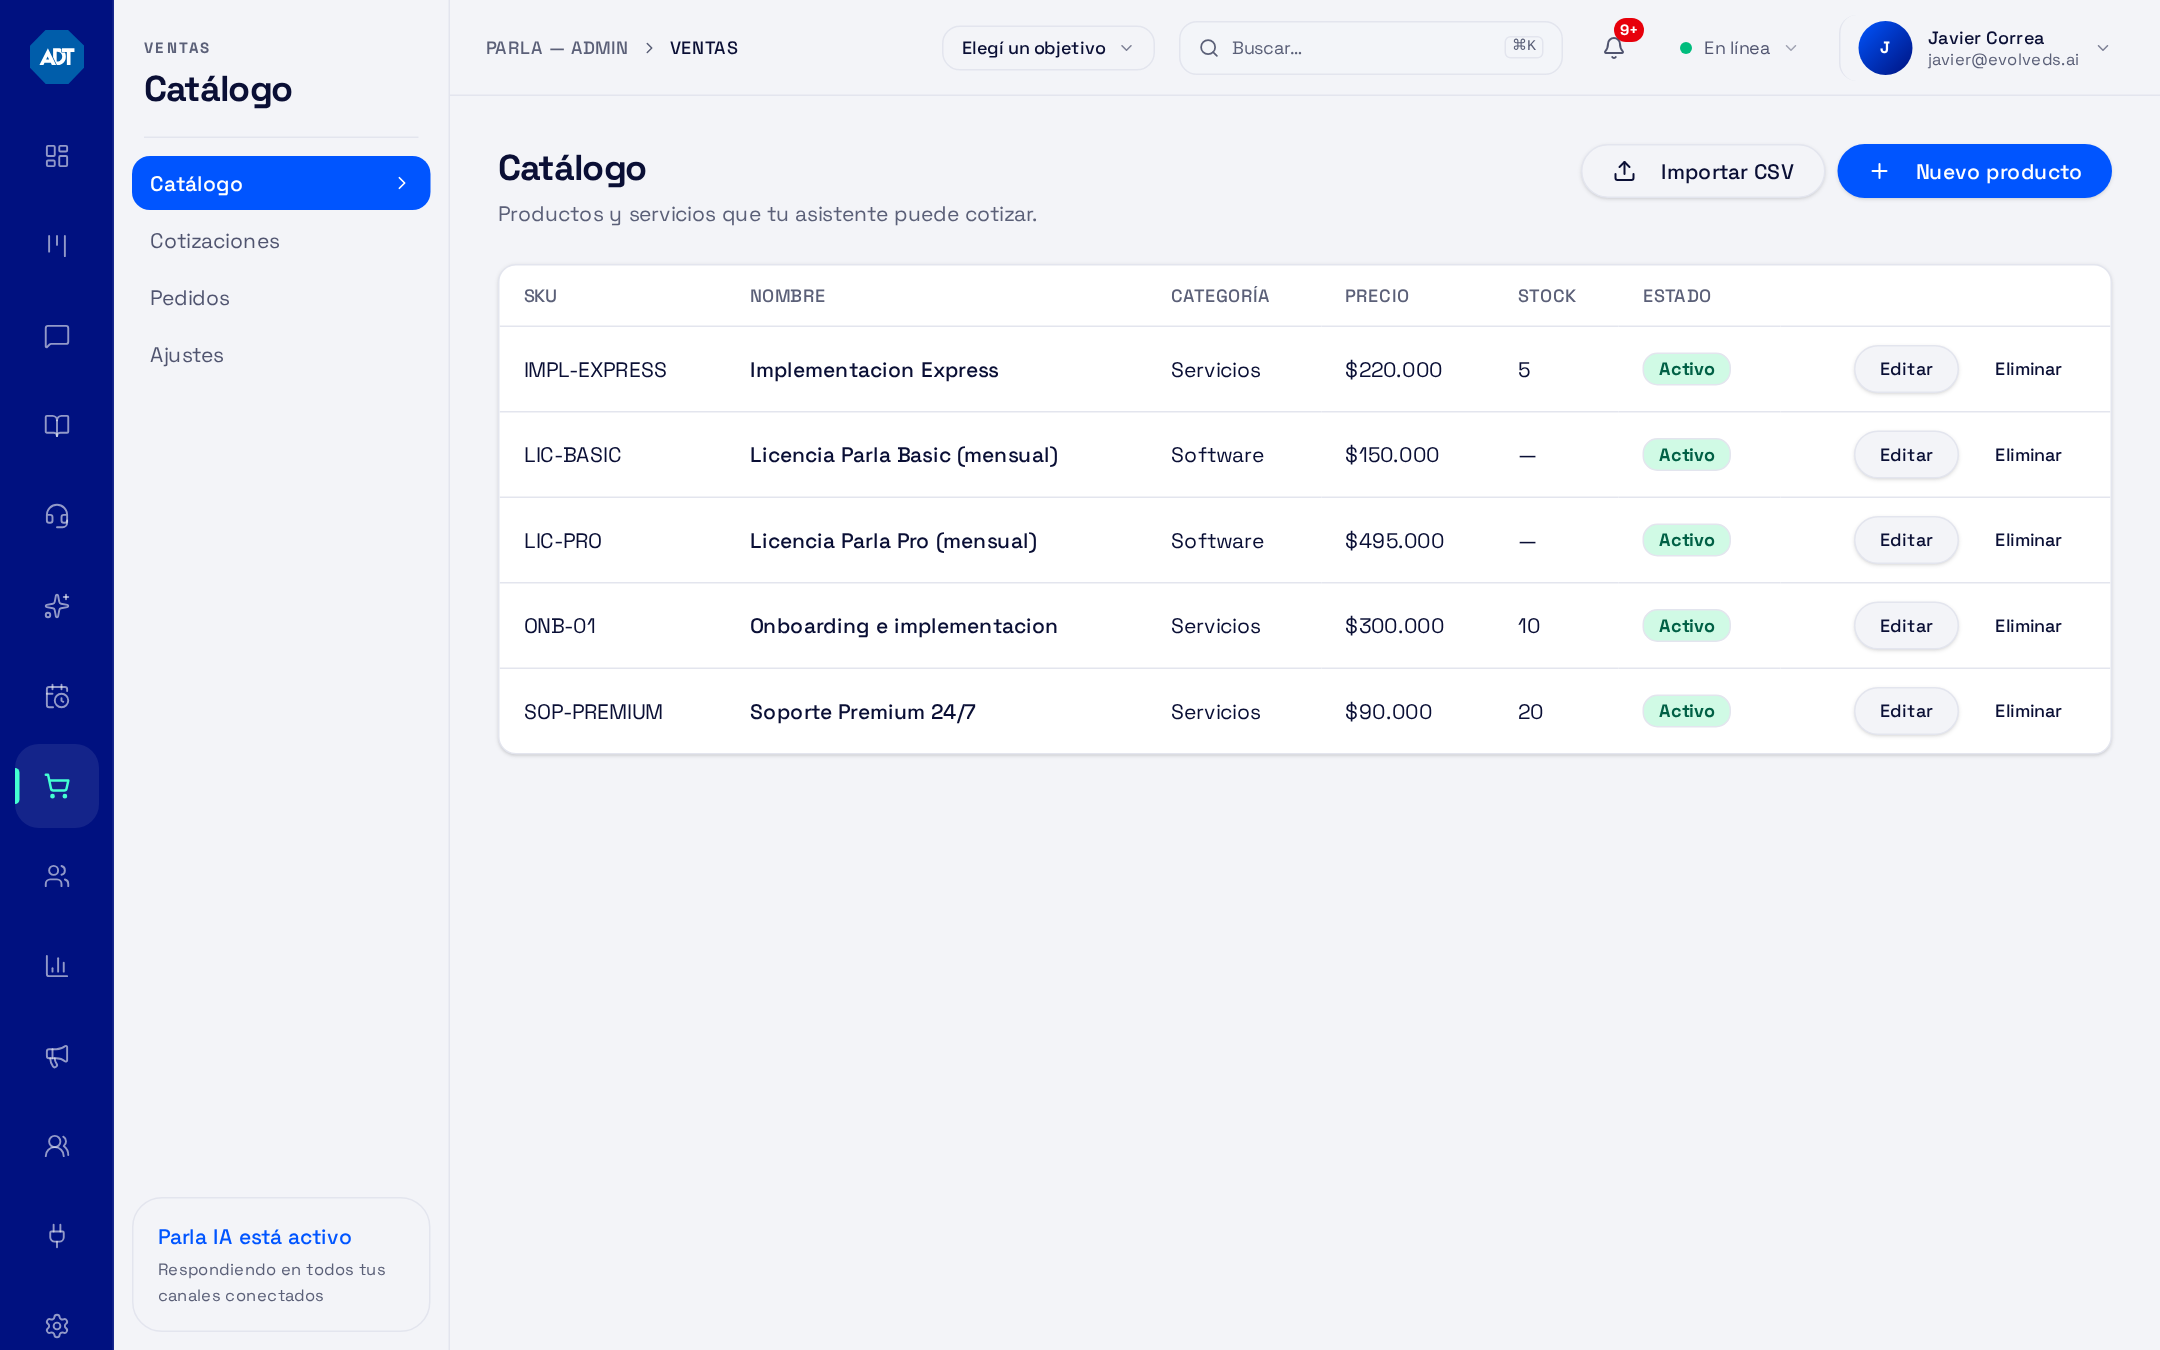The image size is (2160, 1350).
Task: Click the magnifier search icon
Action: click(1209, 48)
